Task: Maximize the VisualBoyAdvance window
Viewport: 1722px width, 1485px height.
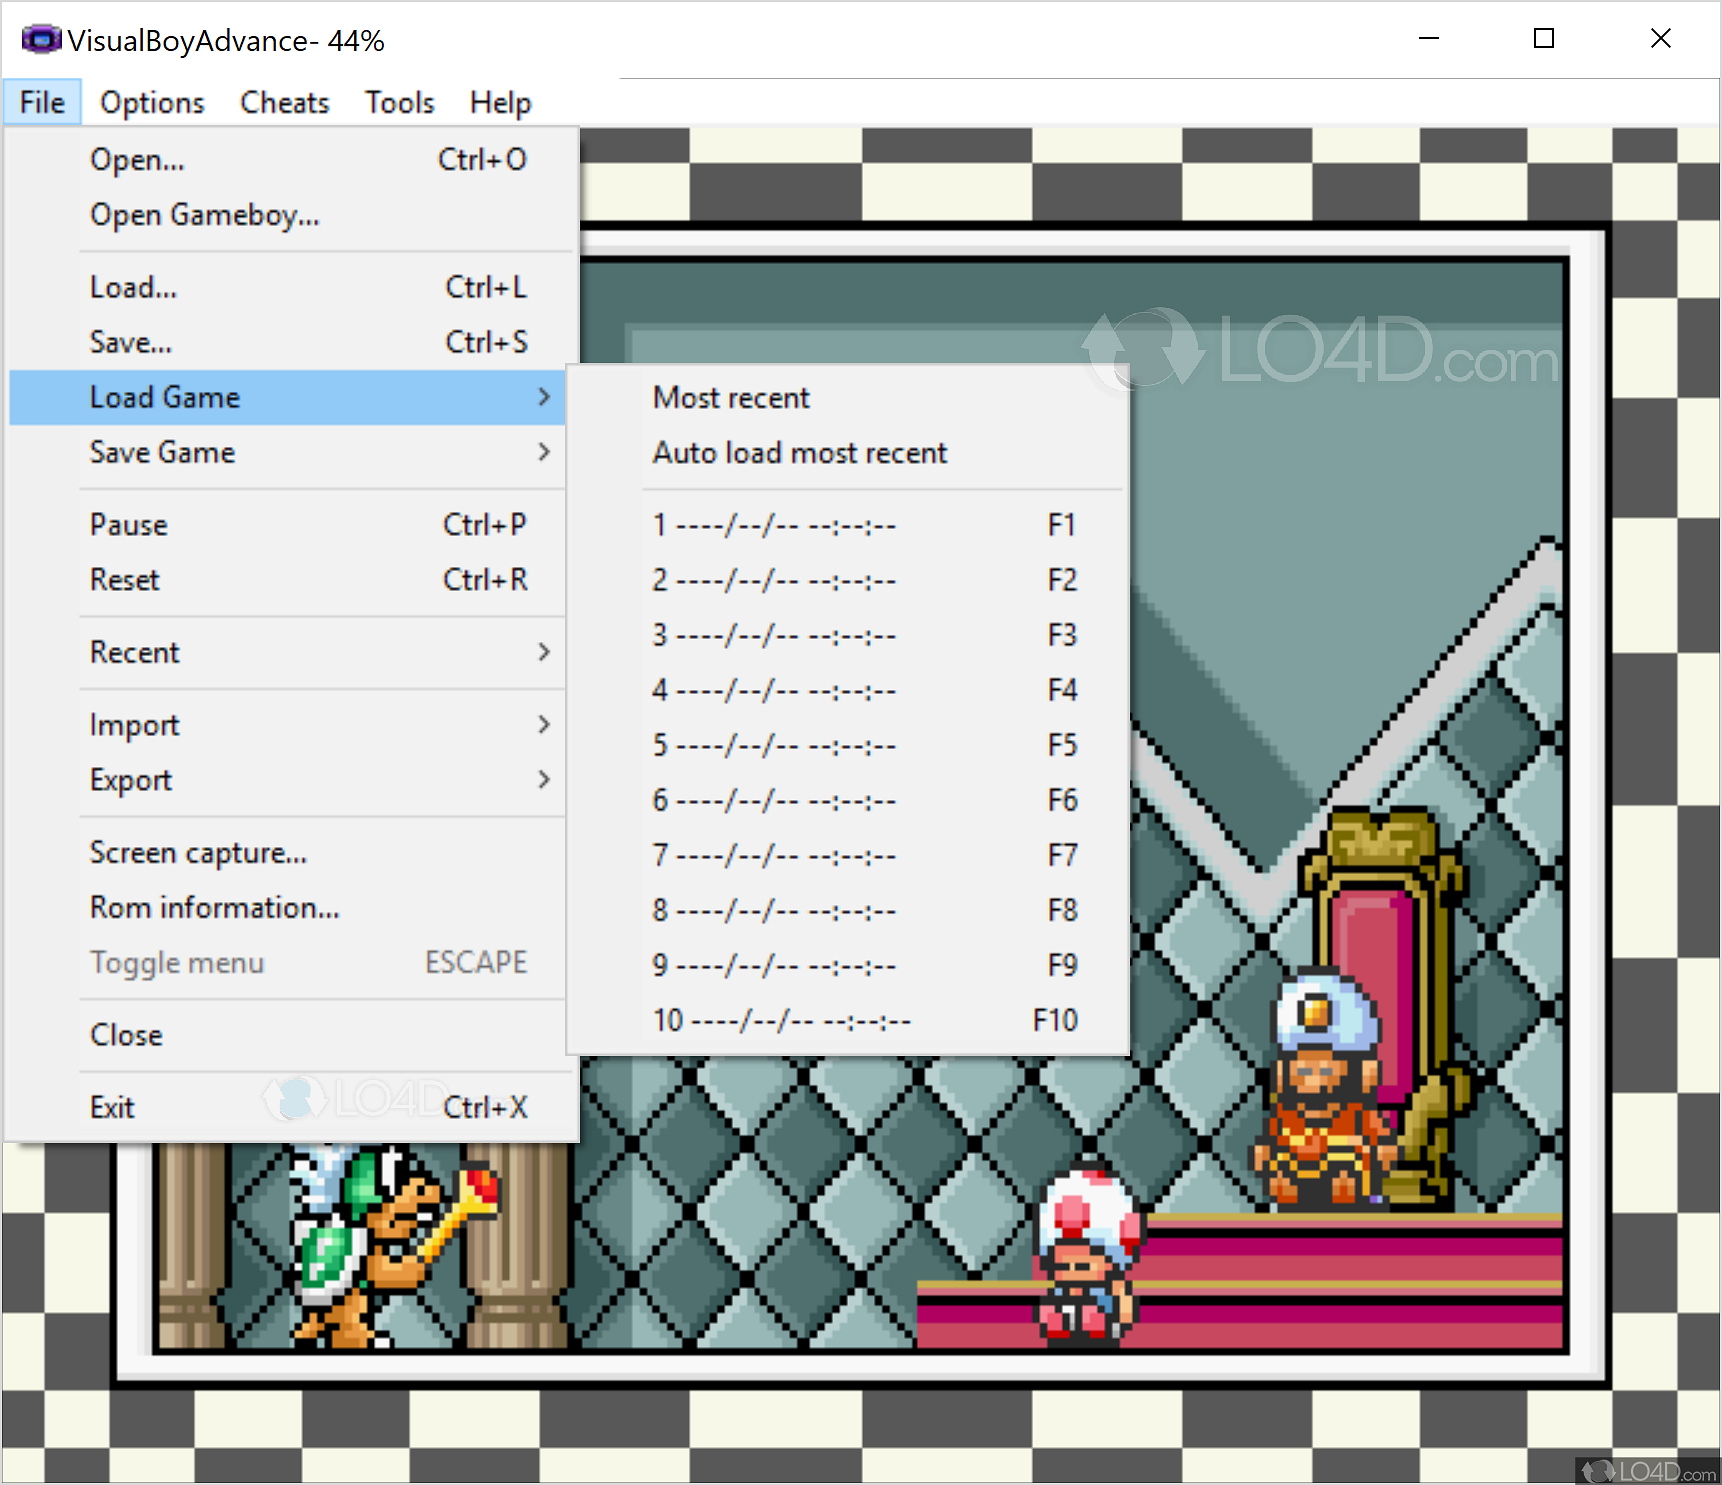Action: click(1543, 39)
